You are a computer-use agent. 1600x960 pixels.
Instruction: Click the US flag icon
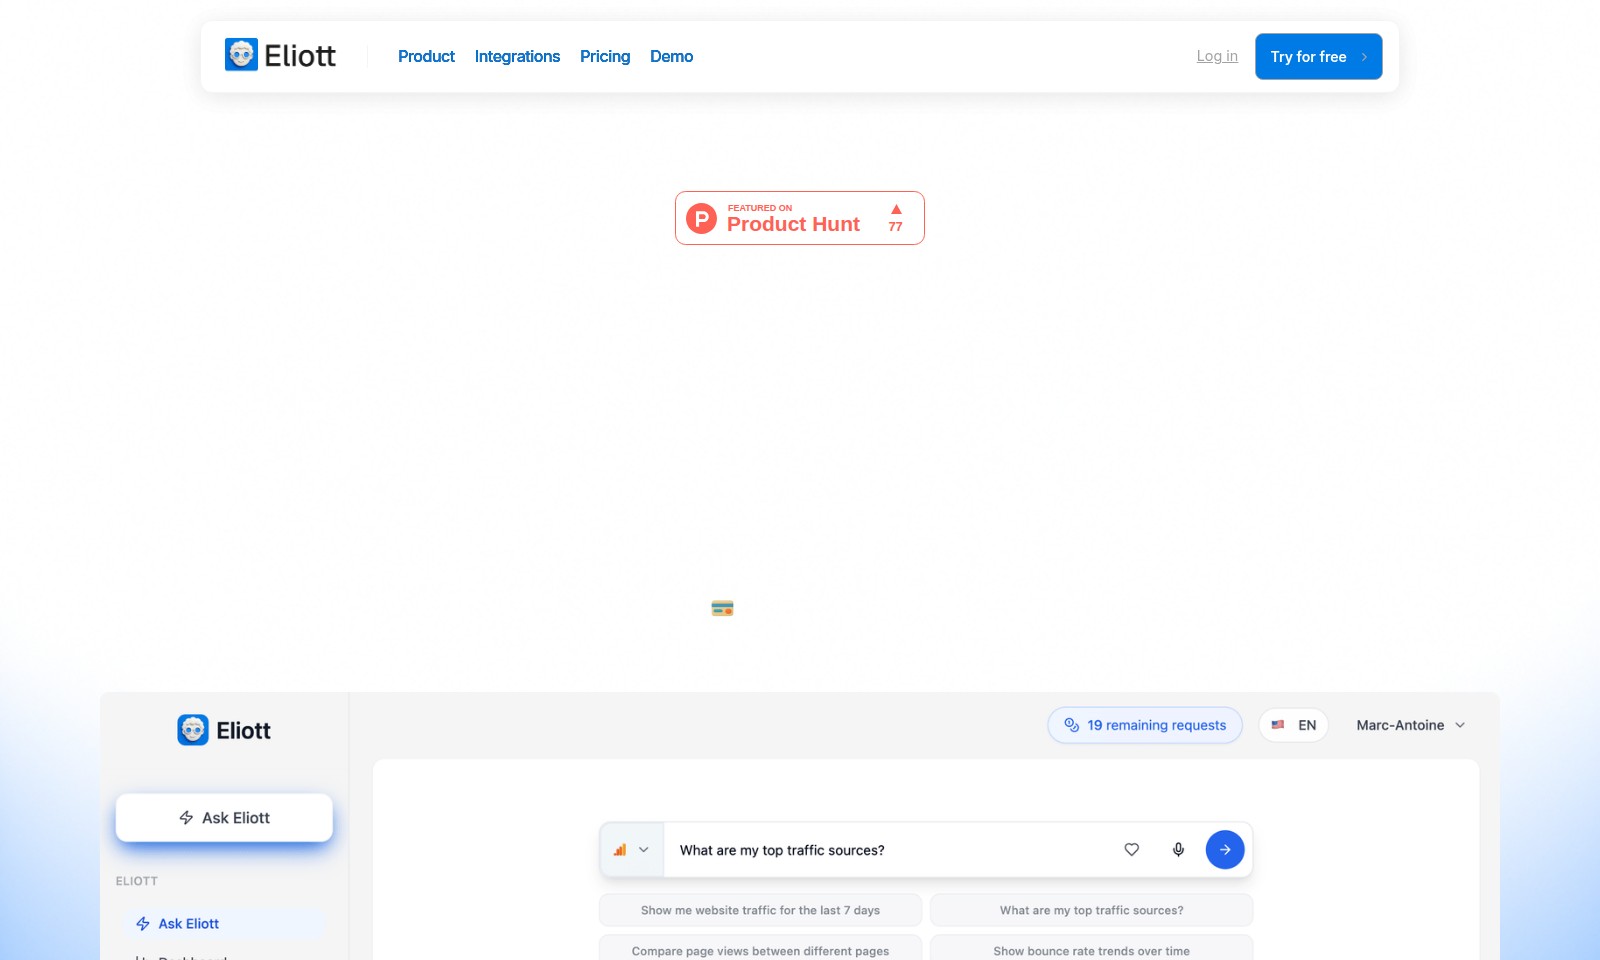[1277, 725]
